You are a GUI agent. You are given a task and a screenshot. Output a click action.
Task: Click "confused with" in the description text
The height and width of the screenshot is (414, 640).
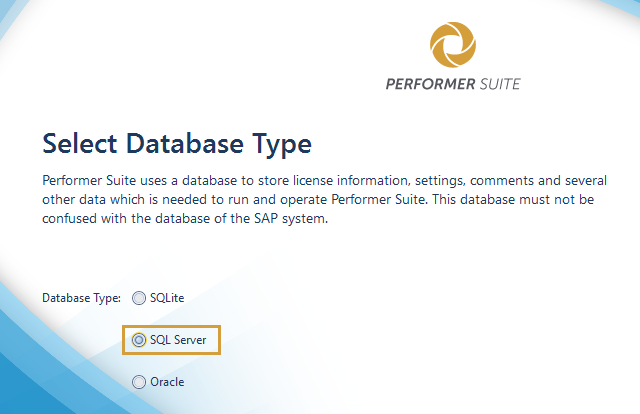[85, 219]
